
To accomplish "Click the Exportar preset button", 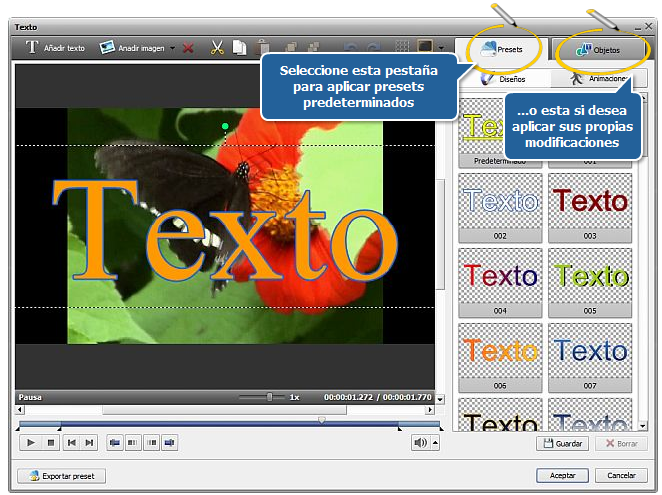I will (x=62, y=476).
